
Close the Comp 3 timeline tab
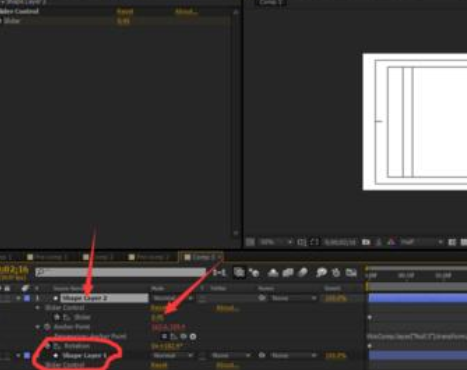220,257
